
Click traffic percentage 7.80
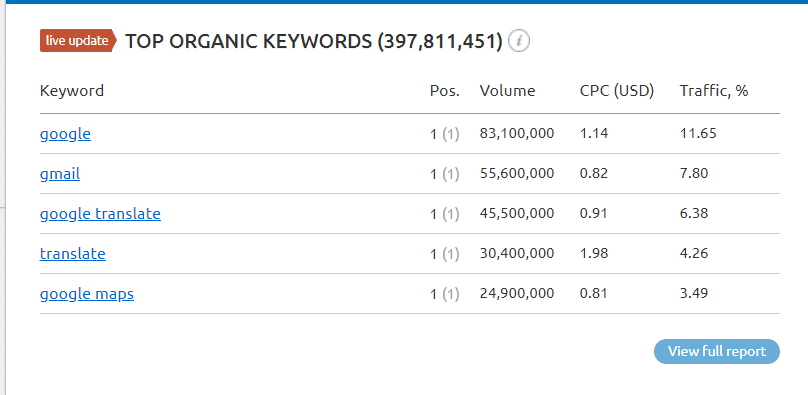coord(694,174)
